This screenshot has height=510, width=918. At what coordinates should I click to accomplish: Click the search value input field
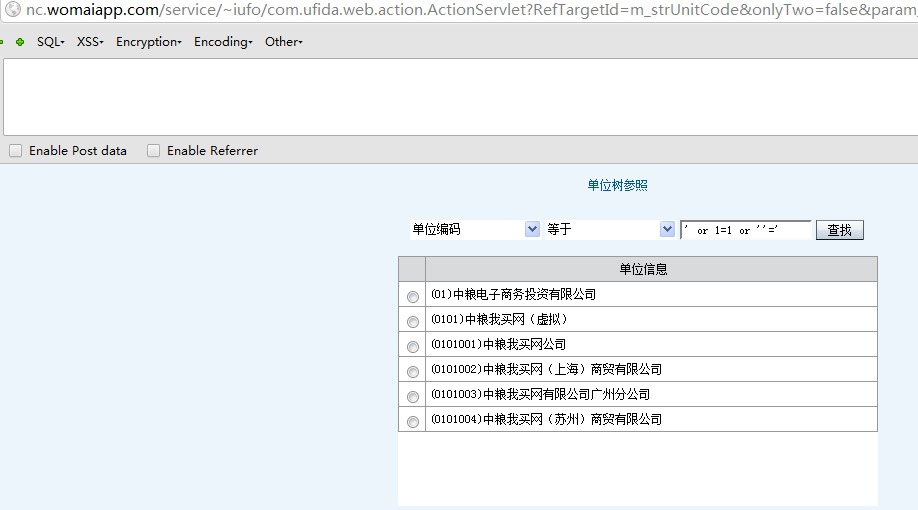tap(746, 230)
